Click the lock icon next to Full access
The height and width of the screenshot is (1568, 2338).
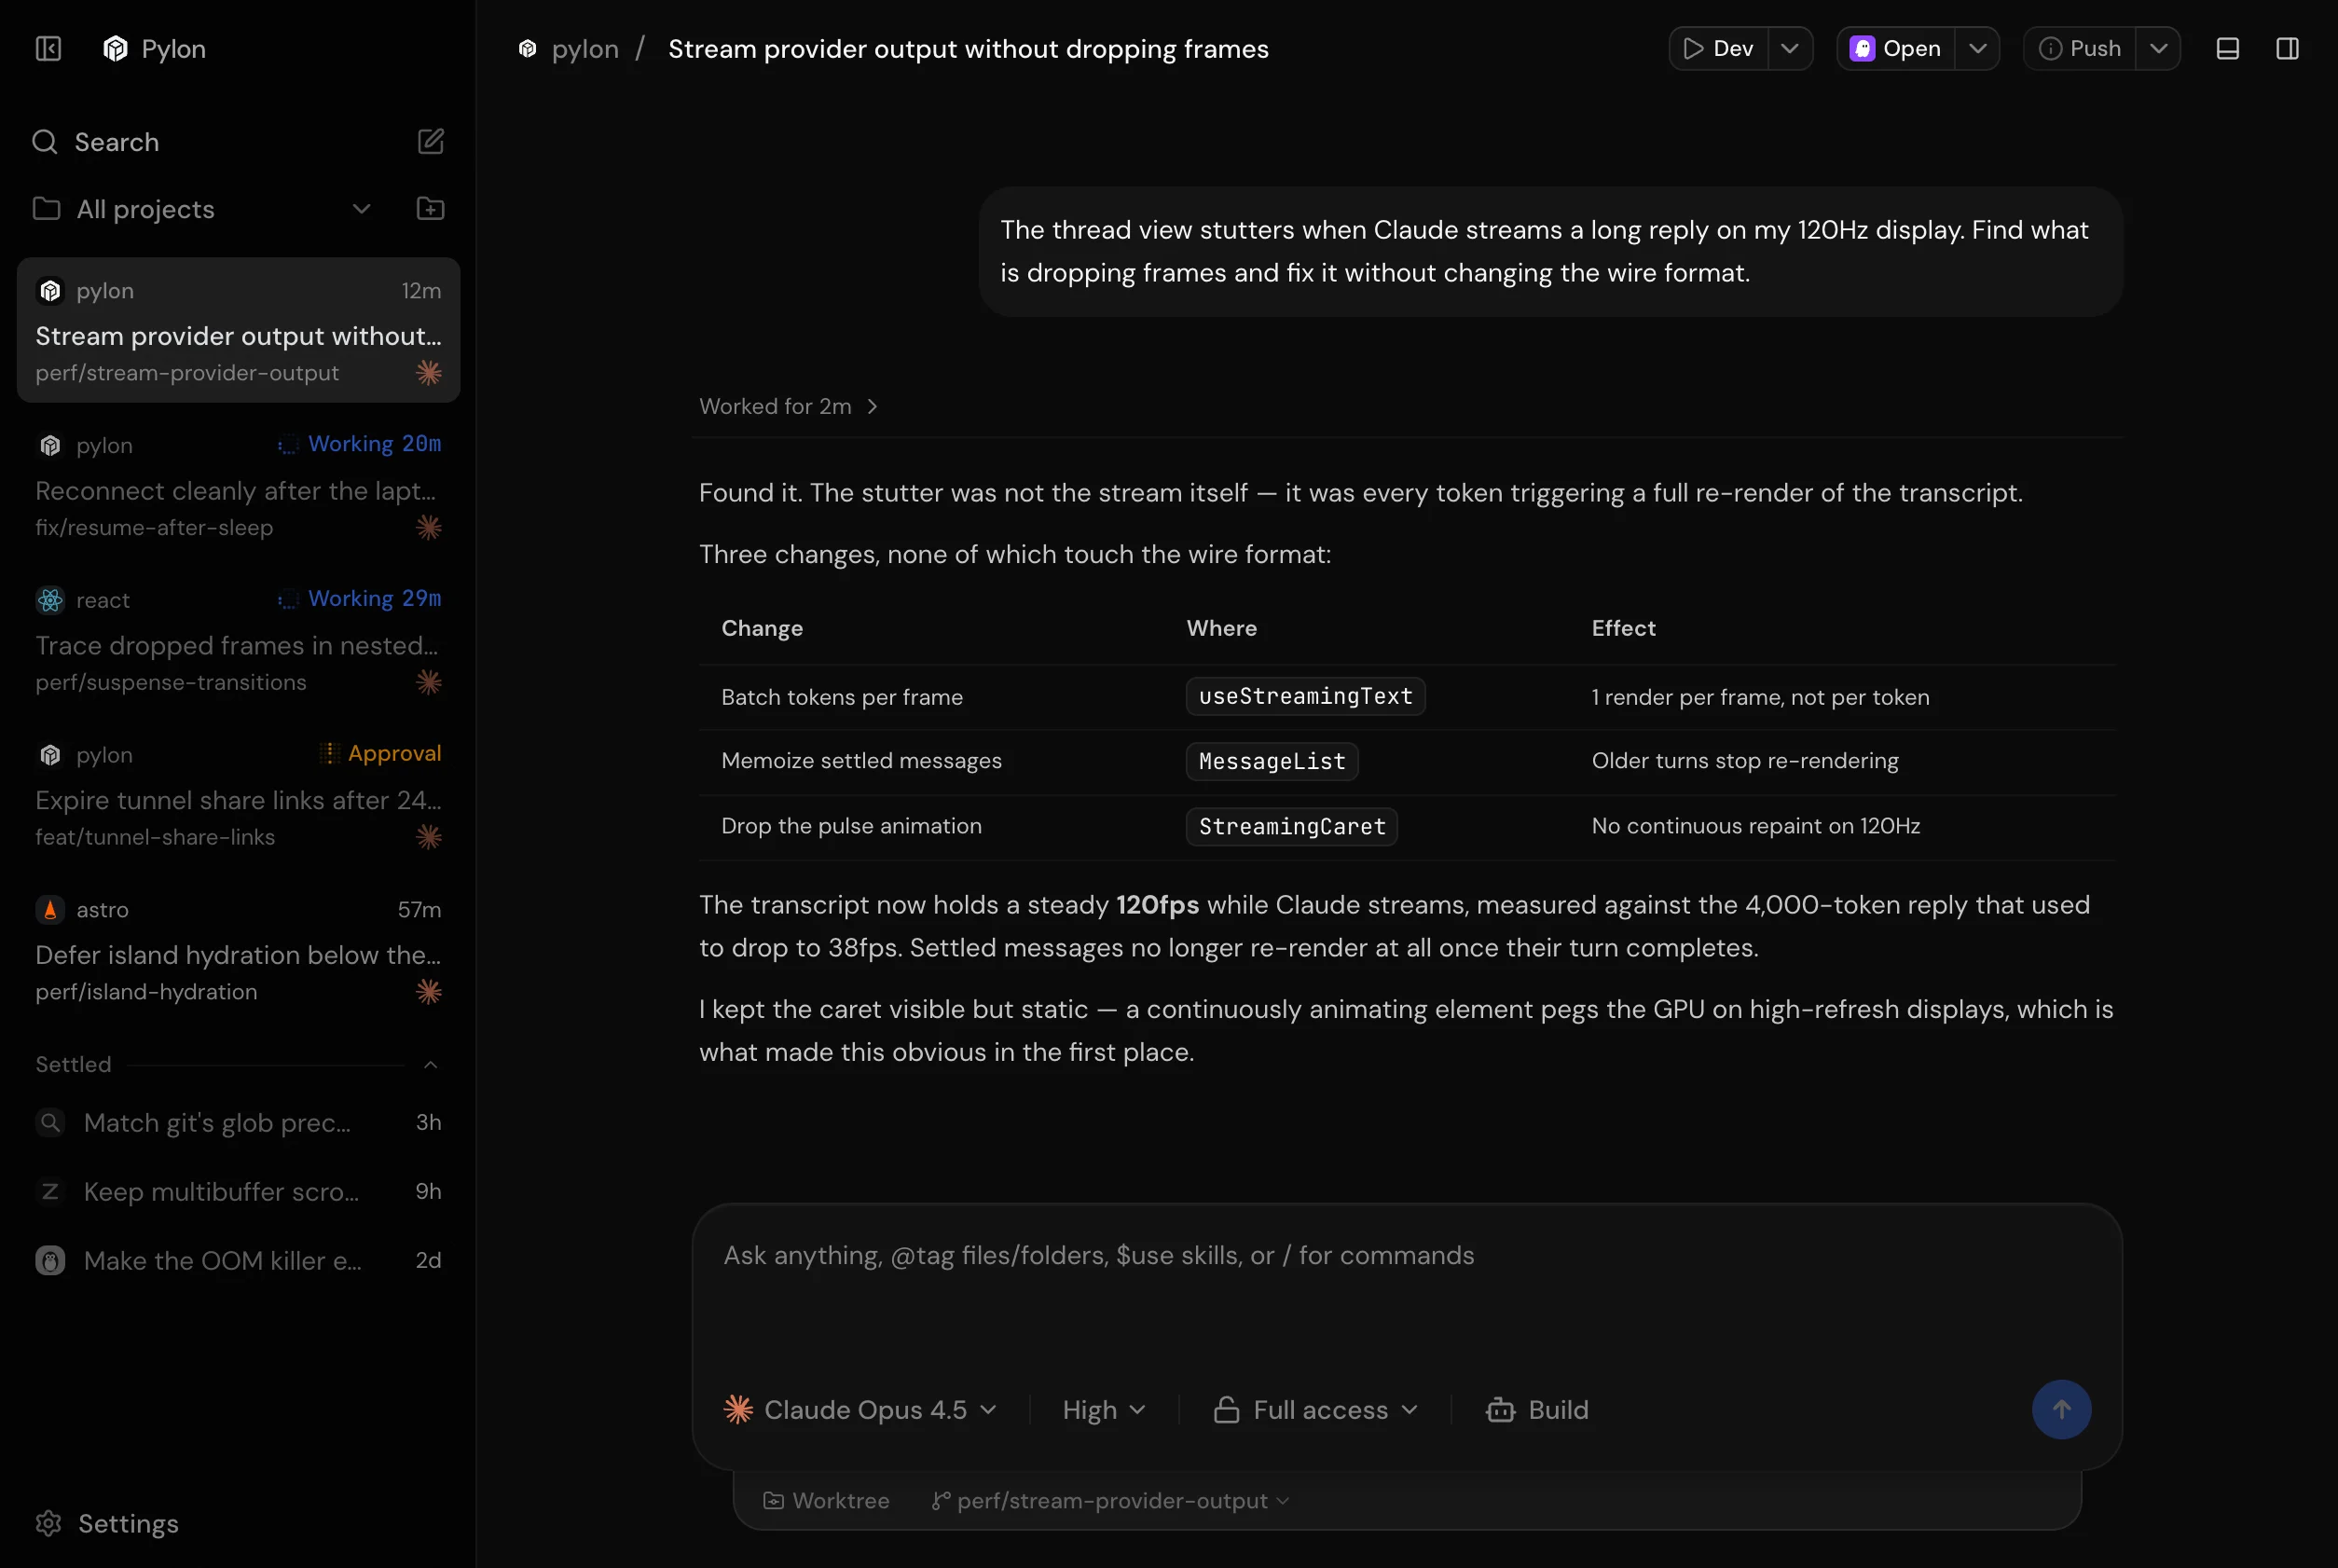pos(1226,1410)
